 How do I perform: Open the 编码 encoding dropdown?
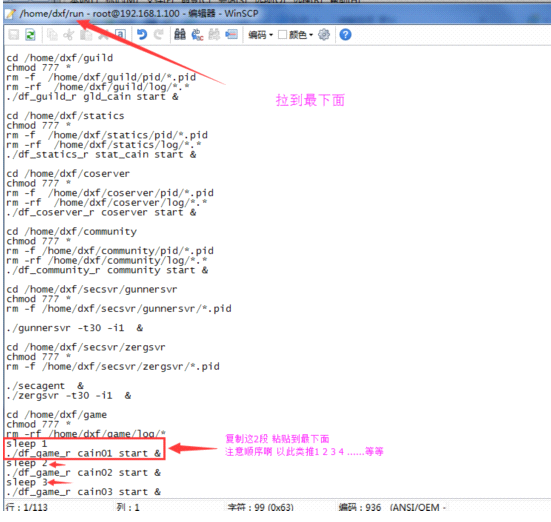(260, 35)
